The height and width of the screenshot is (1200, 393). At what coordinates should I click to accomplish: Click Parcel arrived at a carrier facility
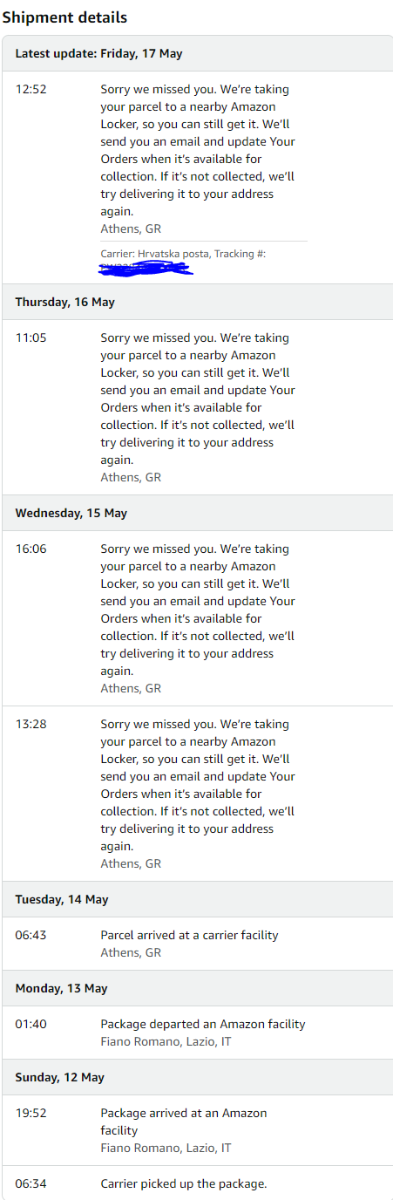[x=189, y=935]
